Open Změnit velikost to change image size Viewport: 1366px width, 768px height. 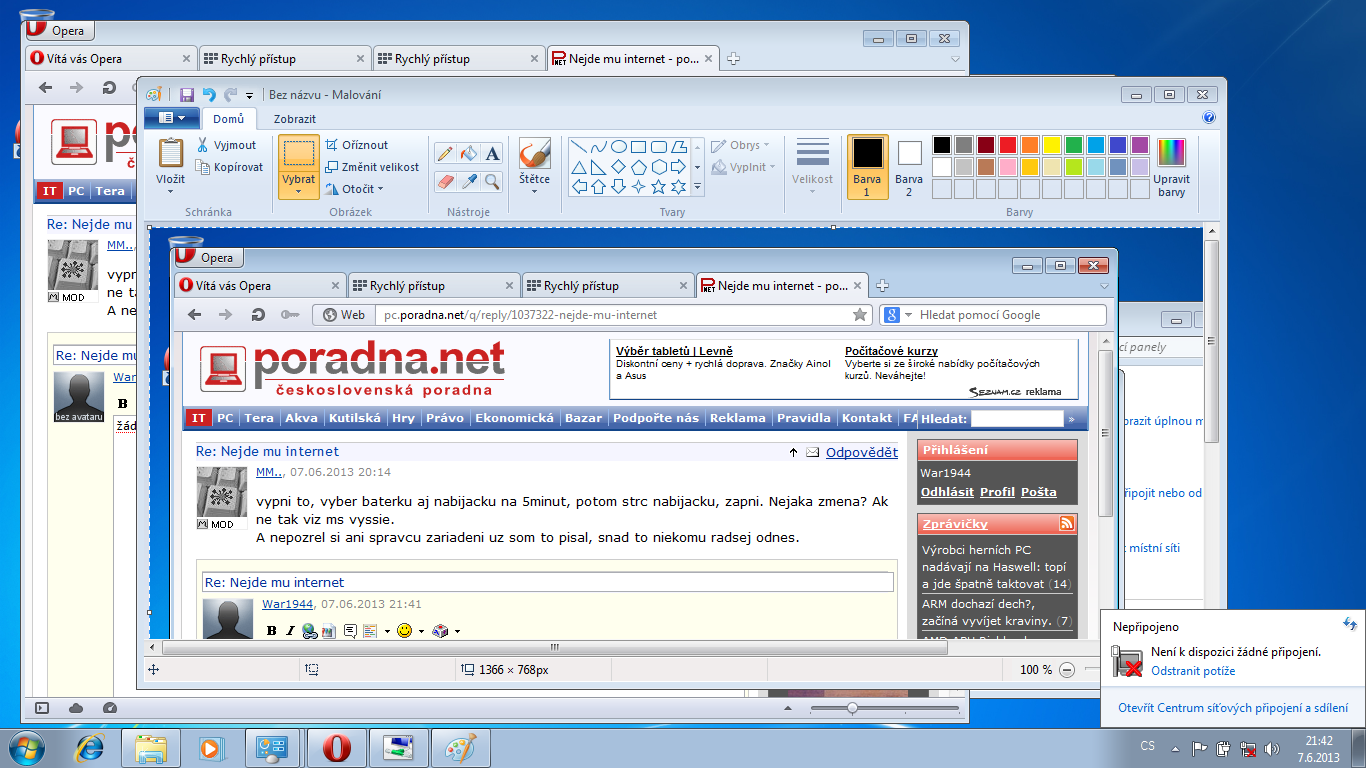(372, 167)
